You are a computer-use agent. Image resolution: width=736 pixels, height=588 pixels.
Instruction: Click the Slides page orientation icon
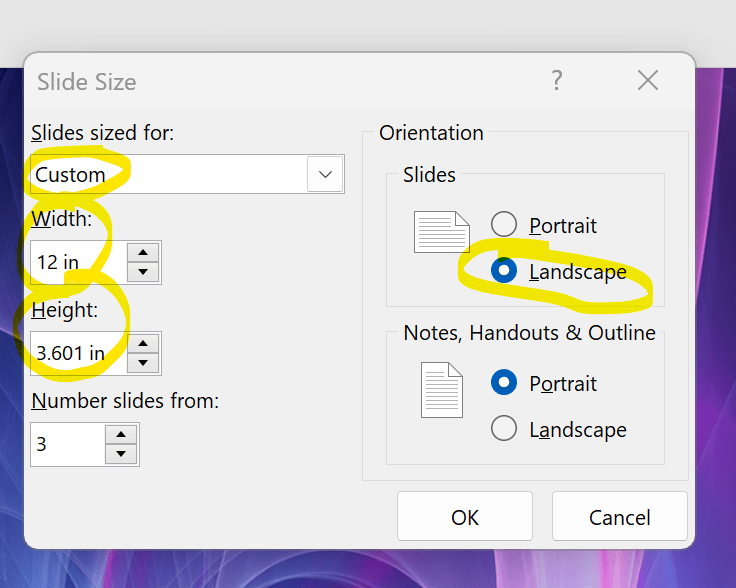tap(441, 232)
